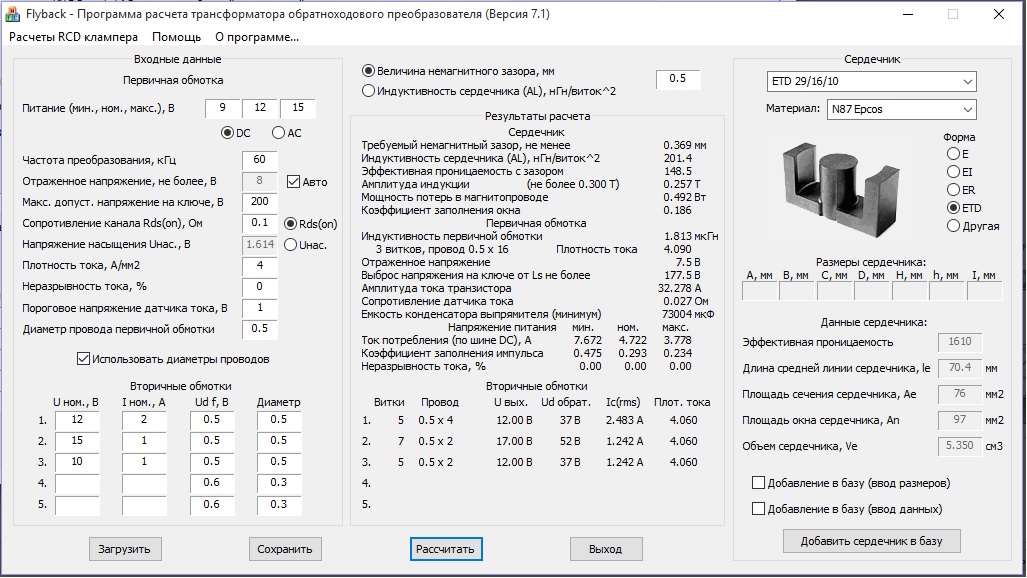Click secondary winding 1 Ud f field
Viewport: 1027px width, 578px height.
coord(212,420)
